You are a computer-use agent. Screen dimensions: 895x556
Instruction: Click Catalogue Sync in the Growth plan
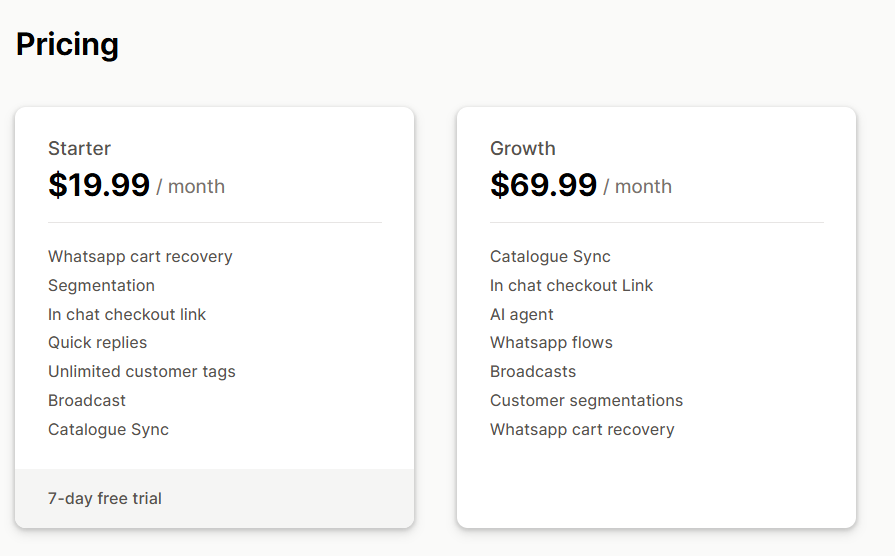tap(550, 257)
